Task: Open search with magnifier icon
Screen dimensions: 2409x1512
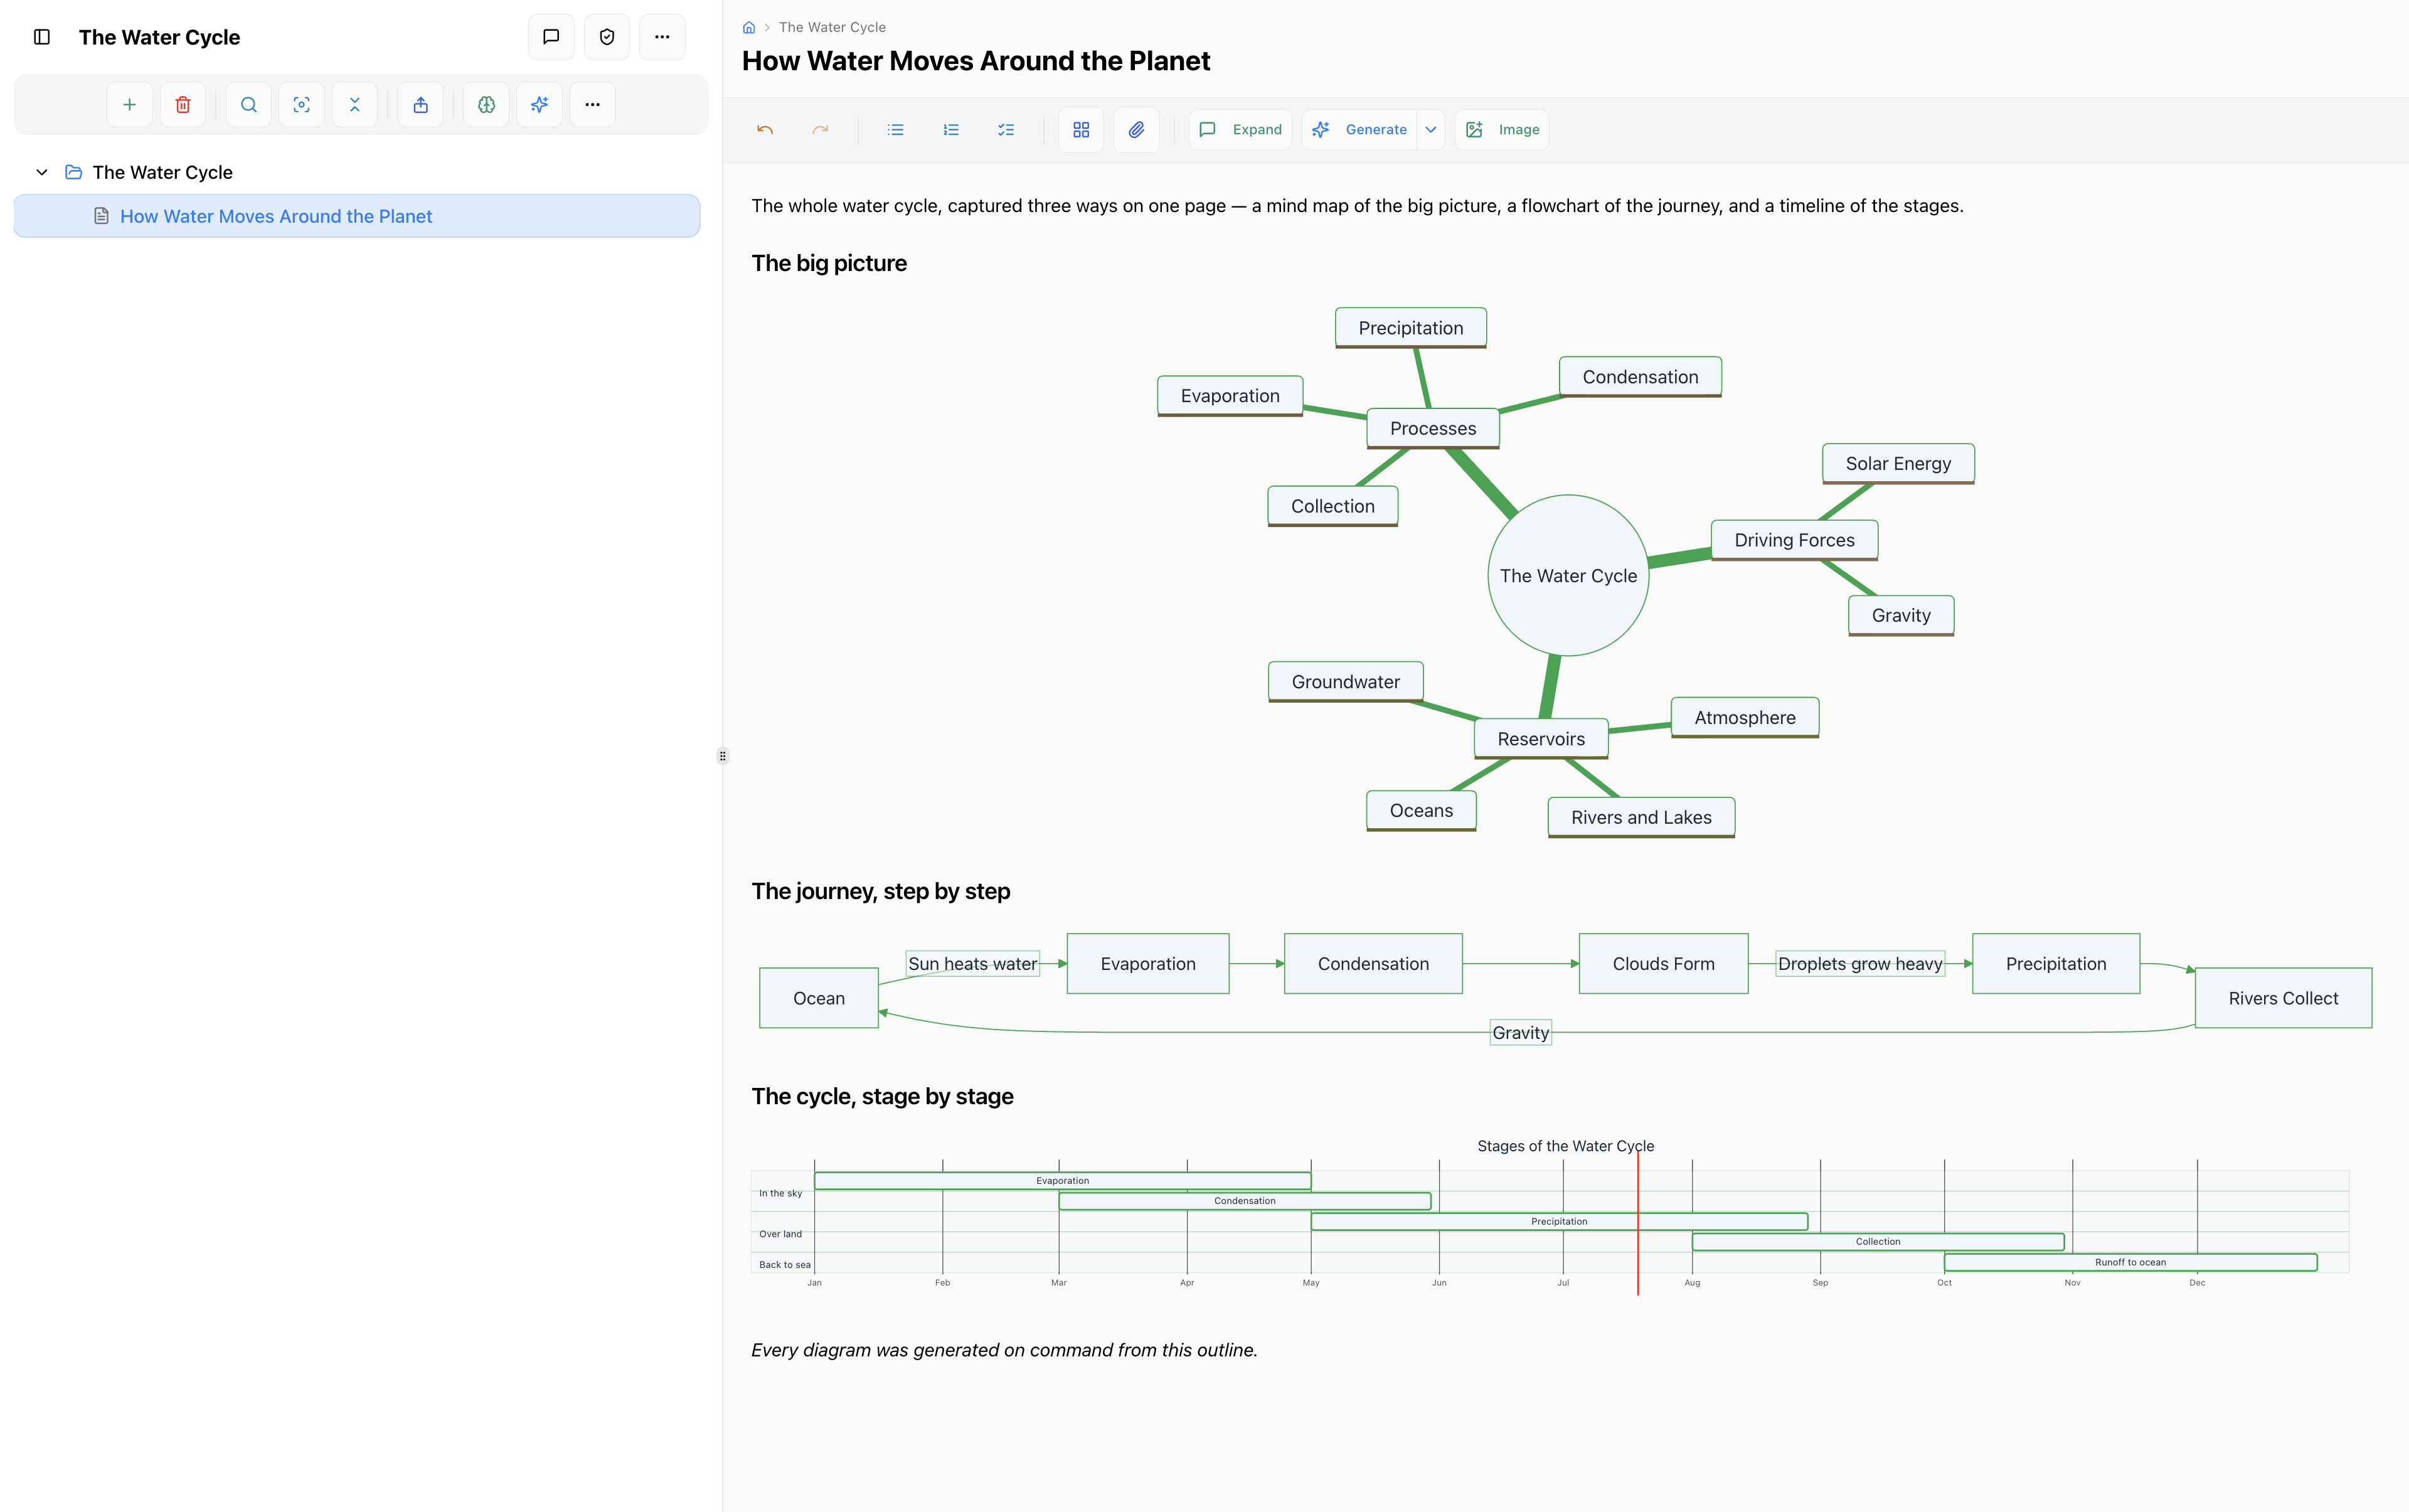Action: (249, 105)
